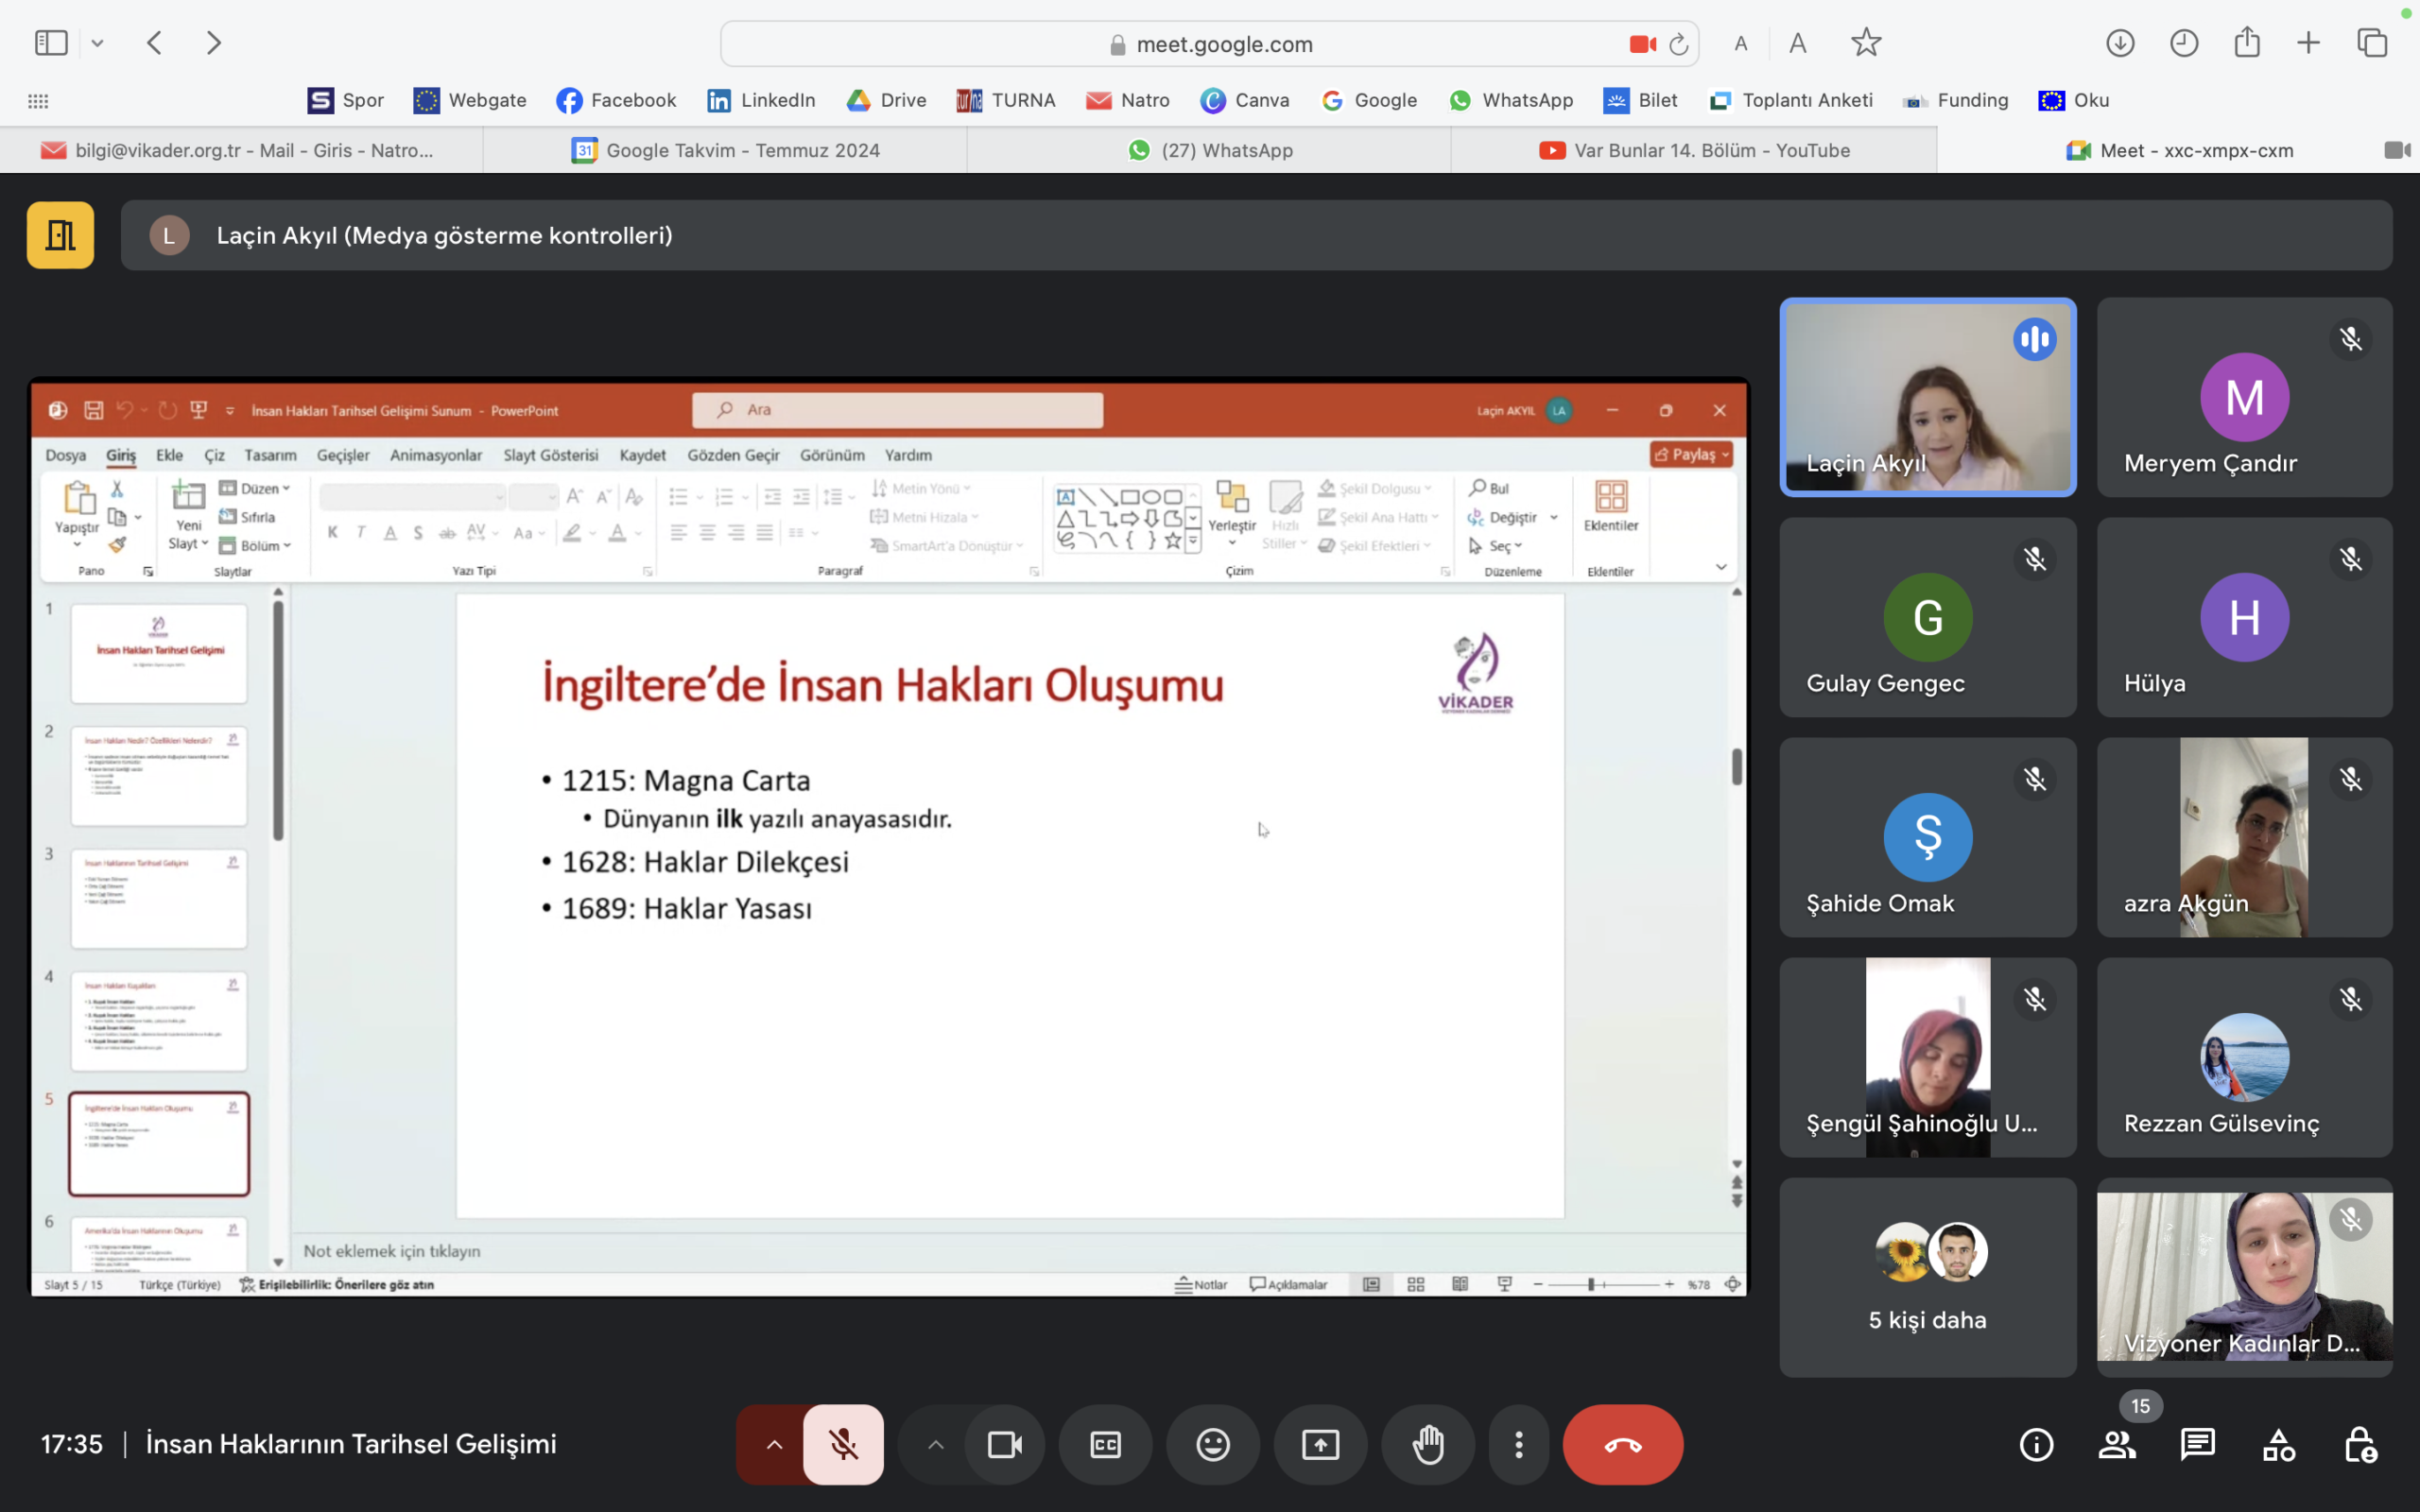Open Safari sidebar dropdown chevron
The width and height of the screenshot is (2420, 1512).
pos(97,43)
